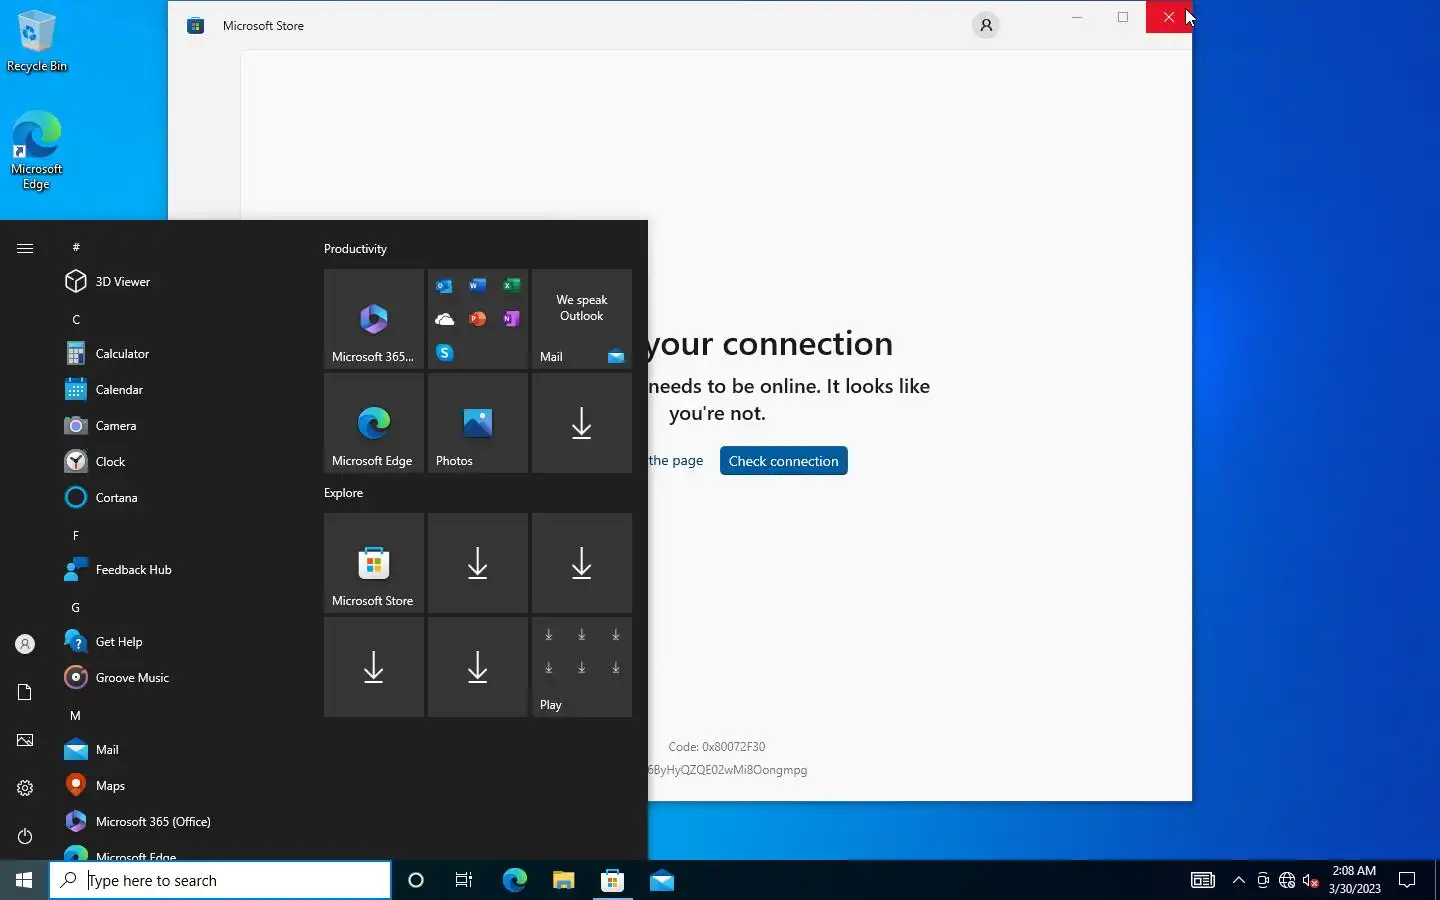Open Documents from the Start sidebar
Screen dimensions: 1440x900
tap(25, 692)
